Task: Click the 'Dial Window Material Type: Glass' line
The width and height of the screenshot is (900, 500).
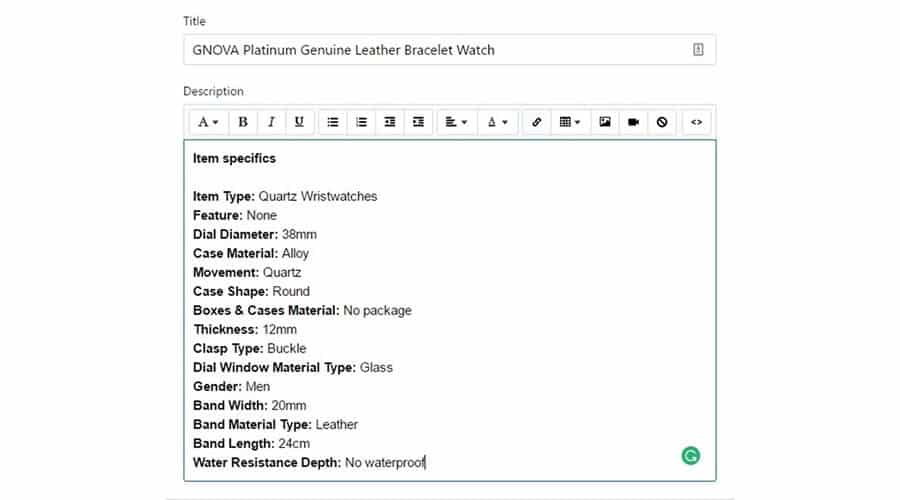Action: click(293, 367)
